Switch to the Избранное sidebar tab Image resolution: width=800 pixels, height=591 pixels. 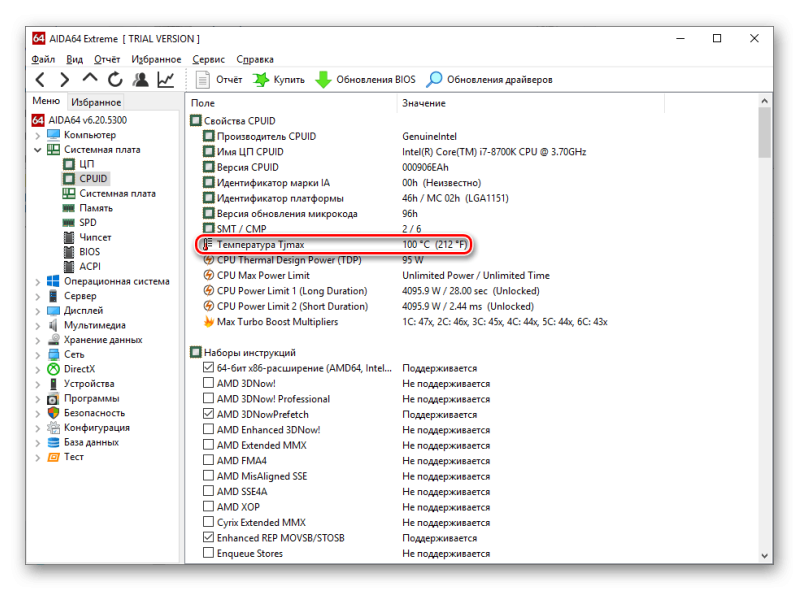pyautogui.click(x=96, y=102)
